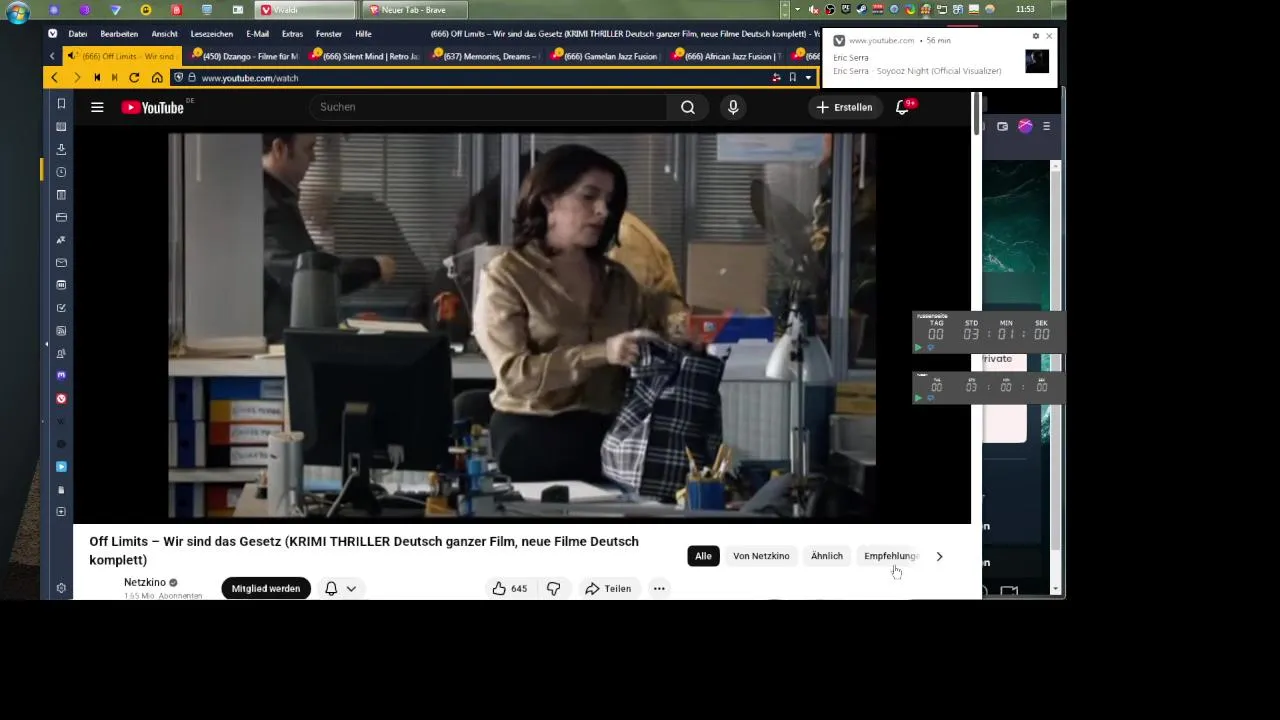Open the Vivaldi V menu icon
This screenshot has height=720, width=1280.
coord(53,34)
